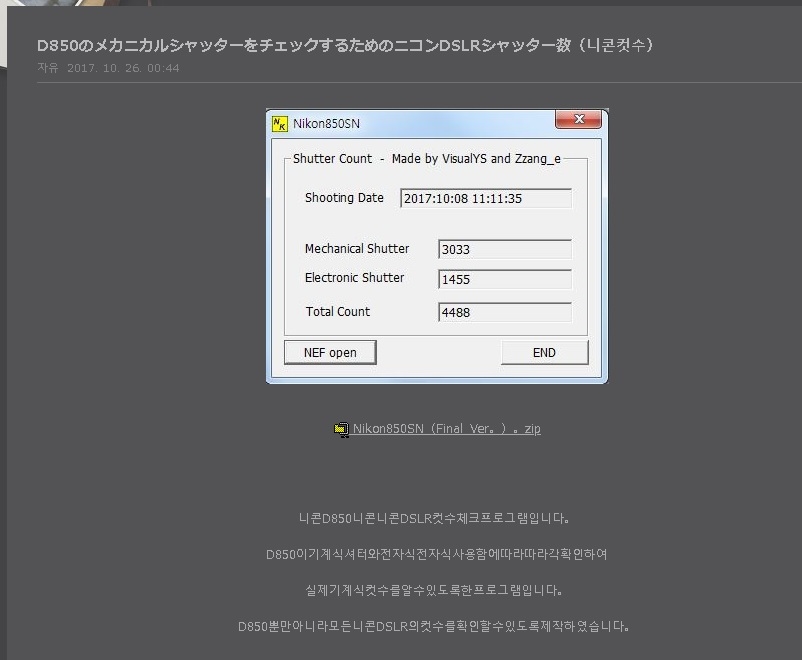Click the Shooting Date field
Screen dimensions: 802x660
[x=486, y=199]
